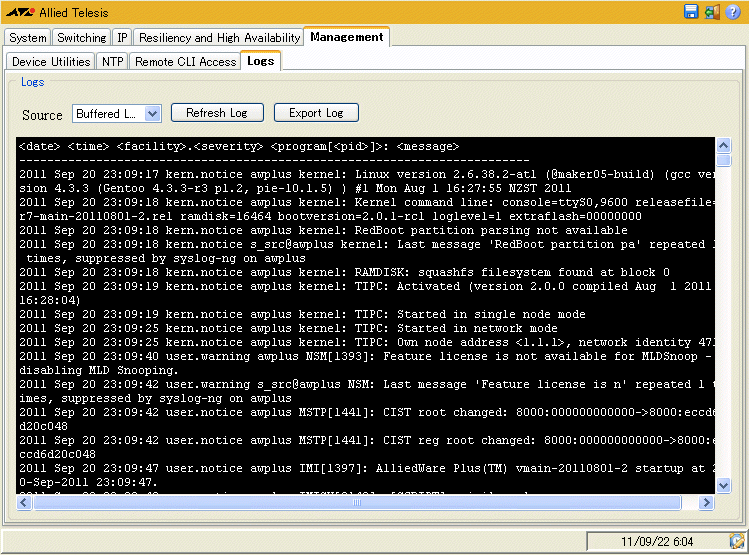Click the horizontal scrollbar thumb
Screen dimensions: 749x555
click(x=357, y=502)
